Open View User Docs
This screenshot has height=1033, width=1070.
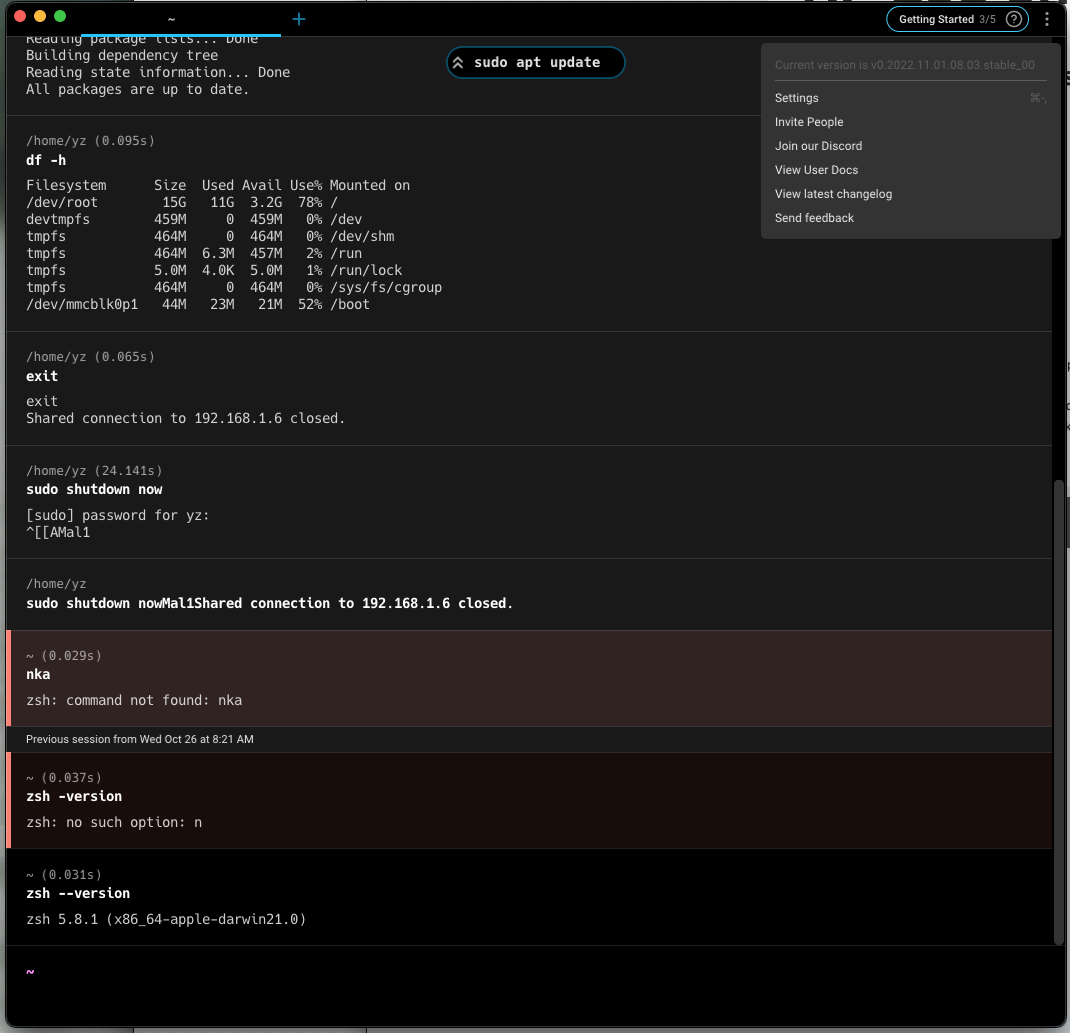[816, 169]
